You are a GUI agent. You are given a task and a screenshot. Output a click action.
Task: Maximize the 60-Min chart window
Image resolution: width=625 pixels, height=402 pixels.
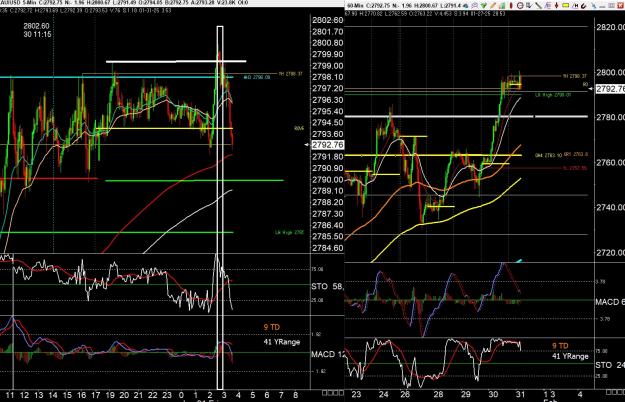[x=611, y=6]
